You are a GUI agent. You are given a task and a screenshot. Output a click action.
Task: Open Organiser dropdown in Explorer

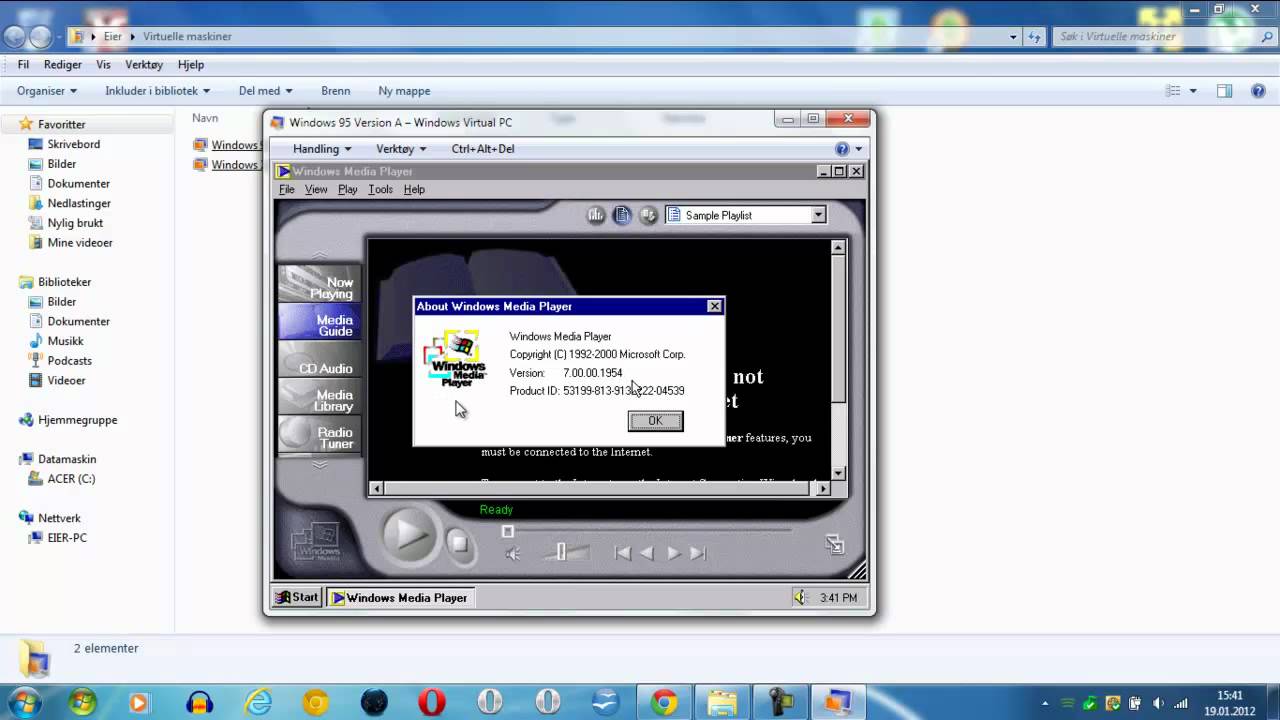click(47, 91)
